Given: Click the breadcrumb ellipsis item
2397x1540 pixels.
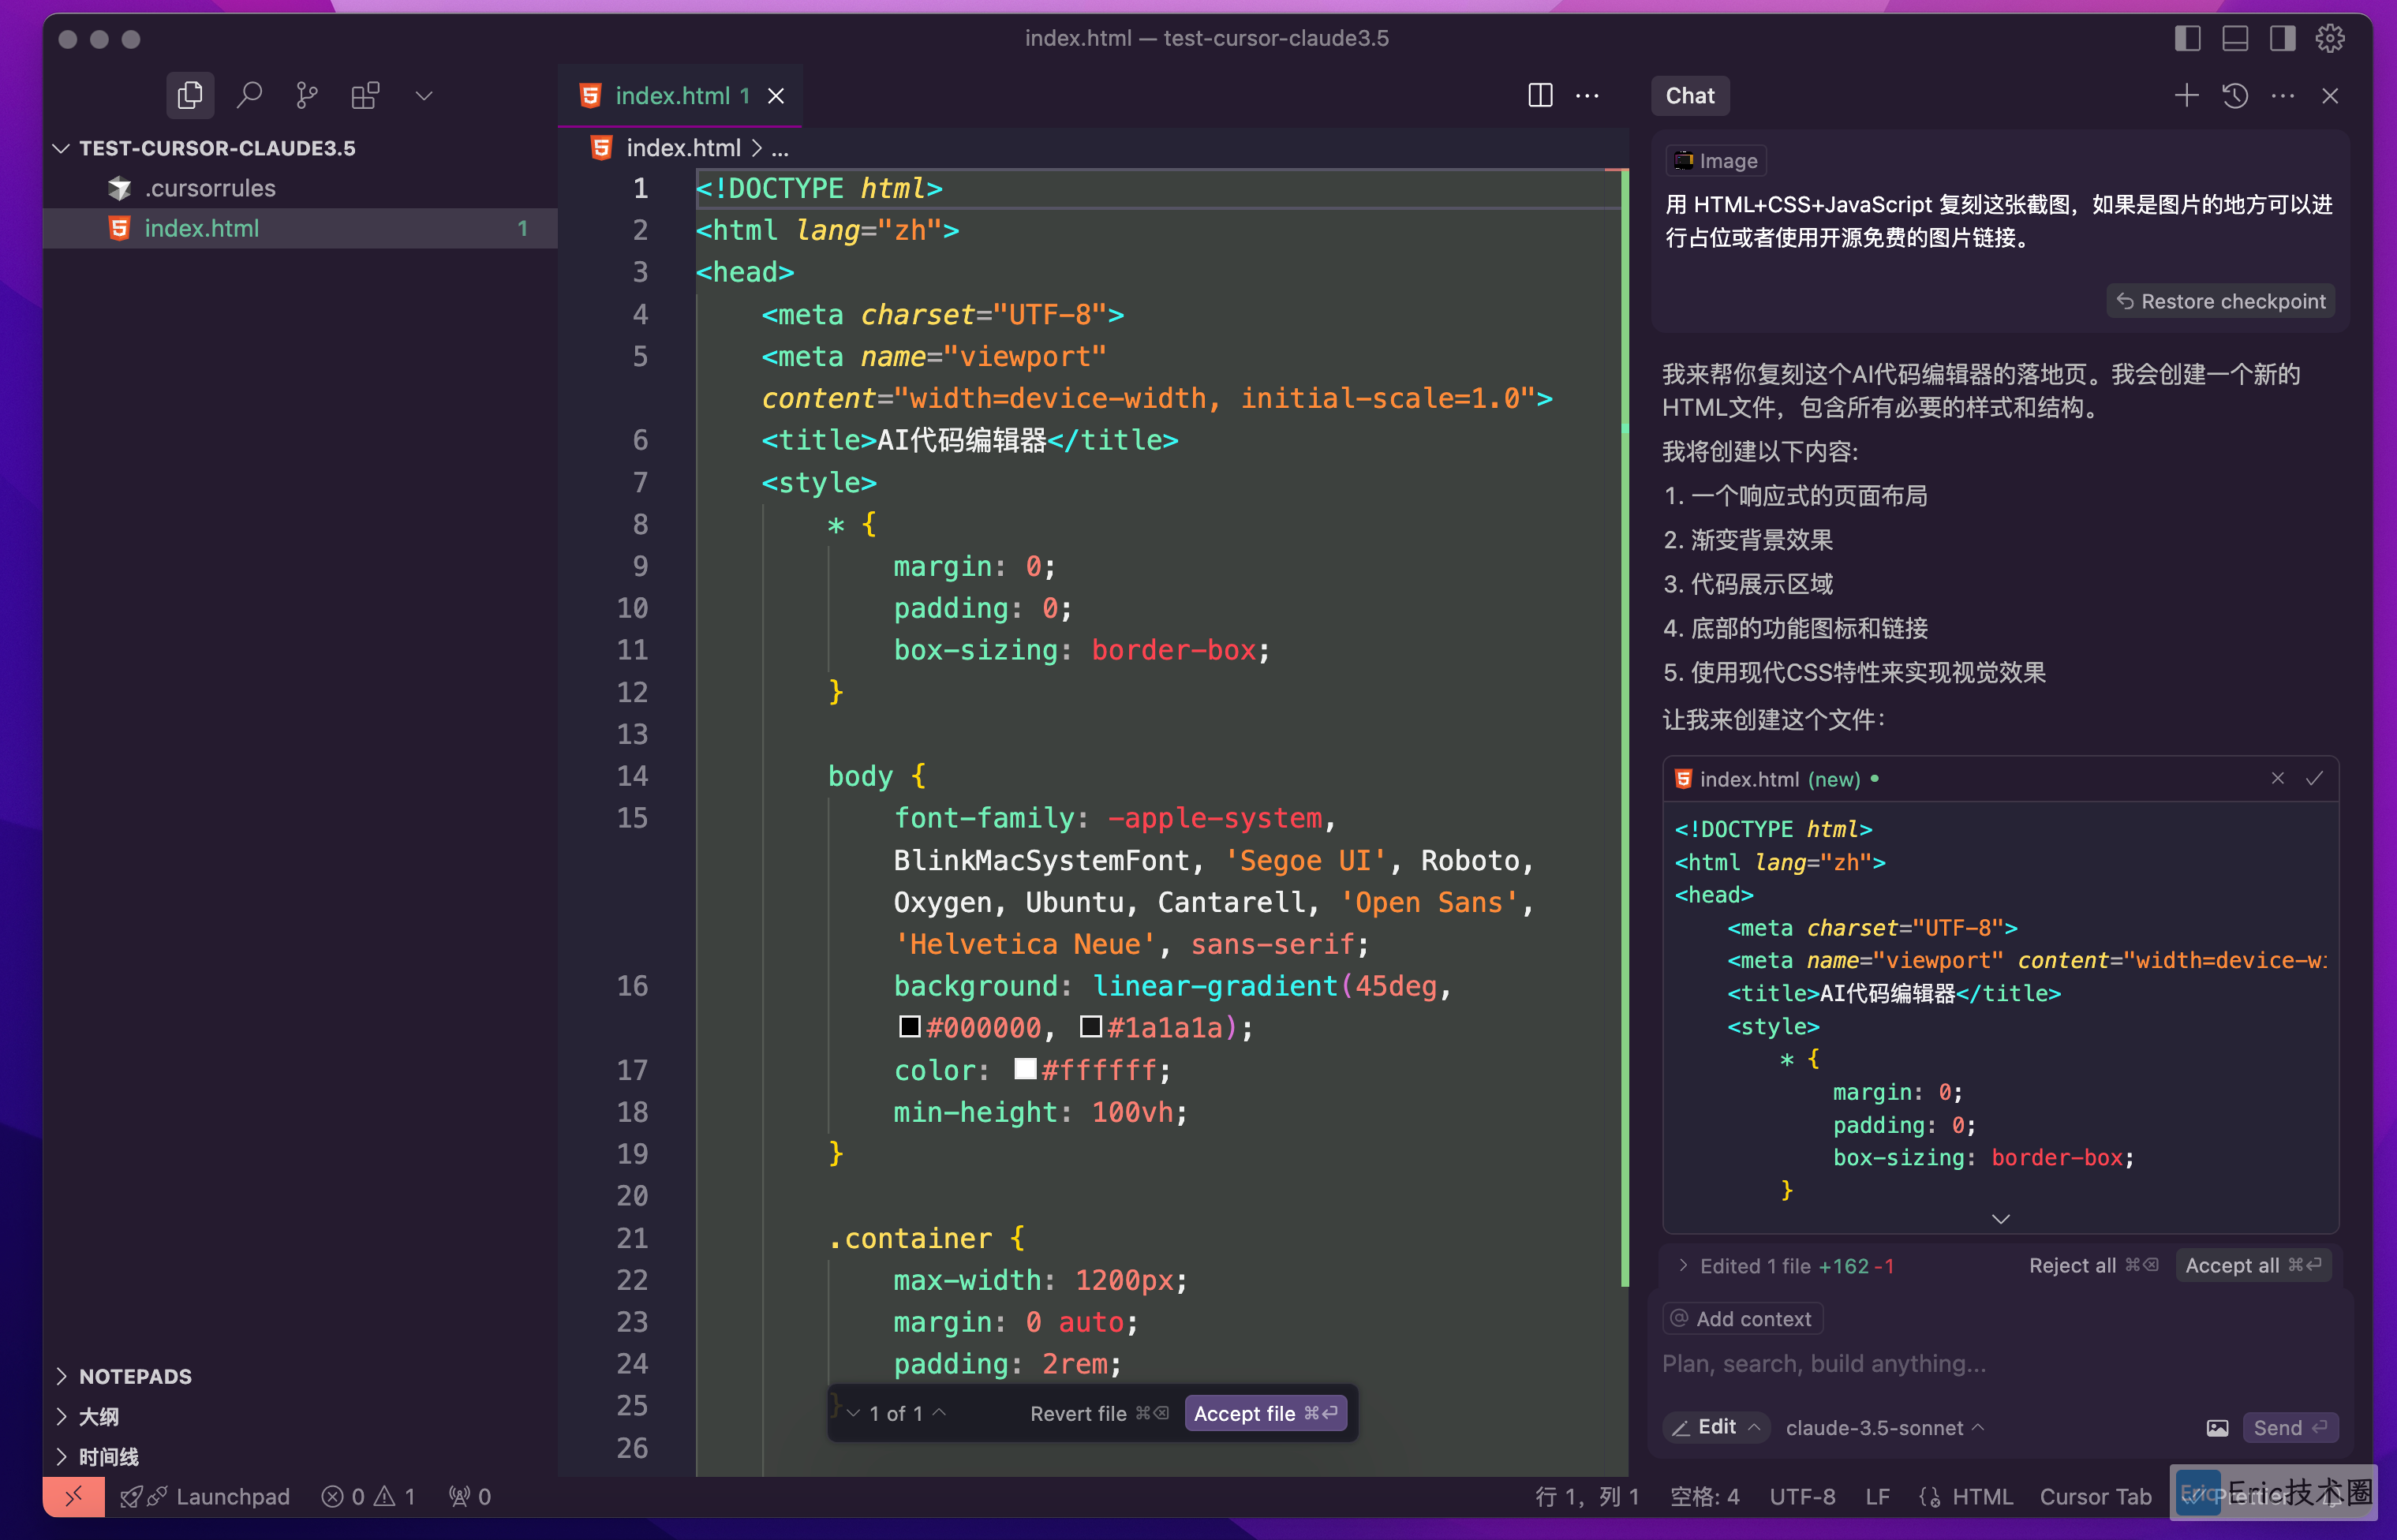Looking at the screenshot, I should tap(780, 148).
